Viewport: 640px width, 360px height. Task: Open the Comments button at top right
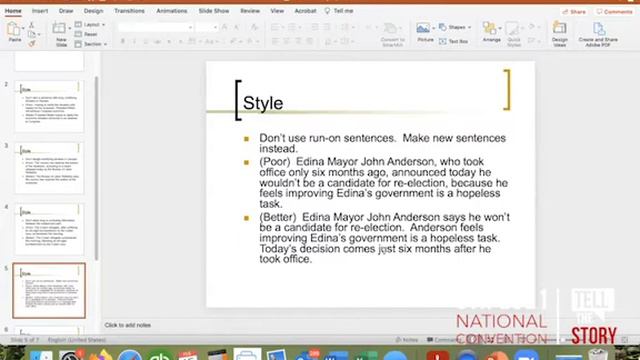(614, 12)
